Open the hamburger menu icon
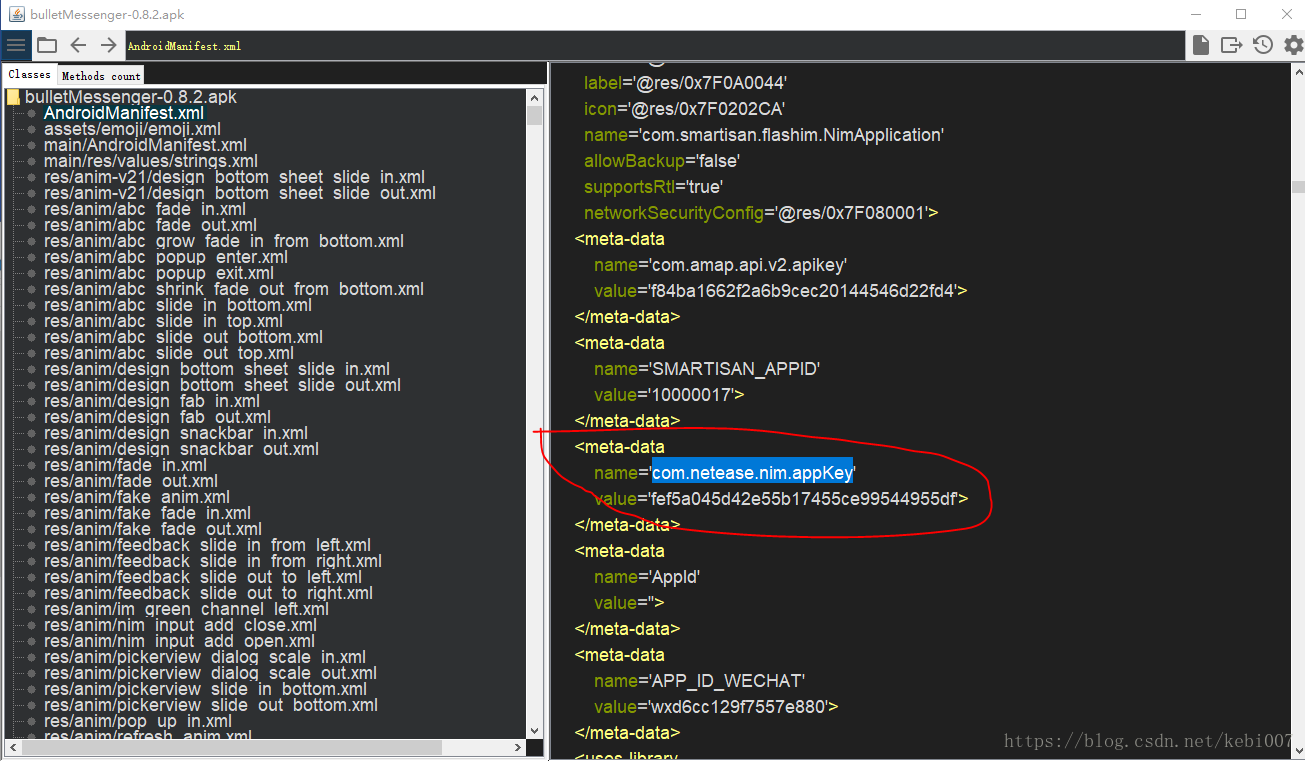1305x761 pixels. click(x=16, y=45)
